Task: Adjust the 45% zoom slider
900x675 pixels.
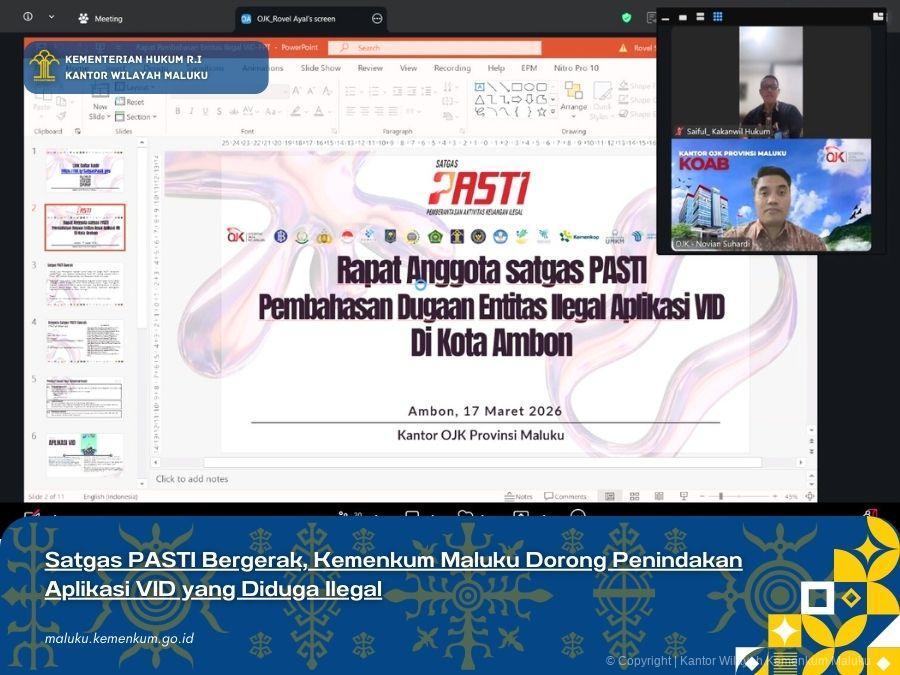Action: point(720,493)
